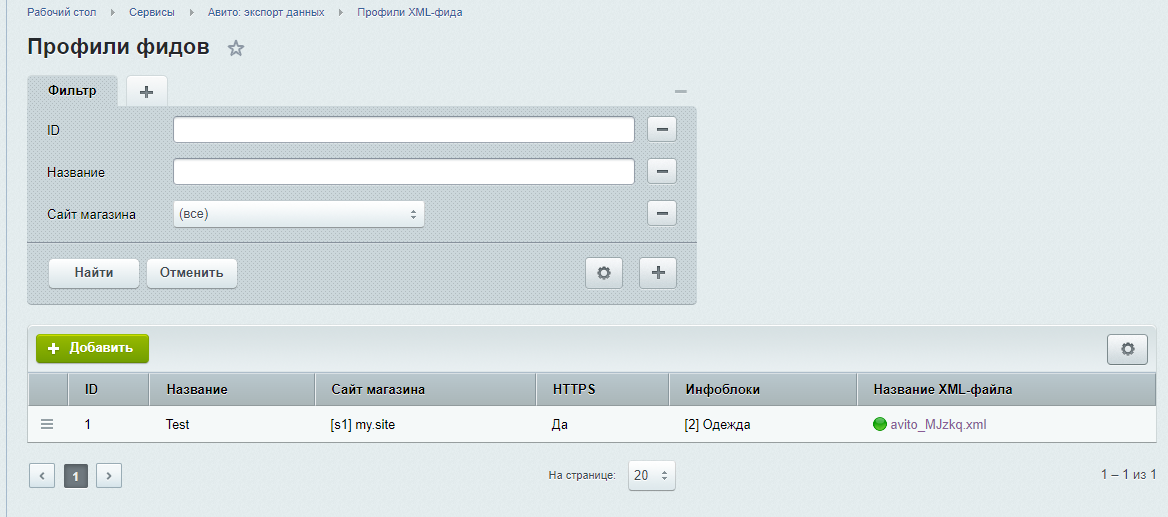The width and height of the screenshot is (1168, 517).
Task: Go to next page arrow in pagination
Action: point(108,476)
